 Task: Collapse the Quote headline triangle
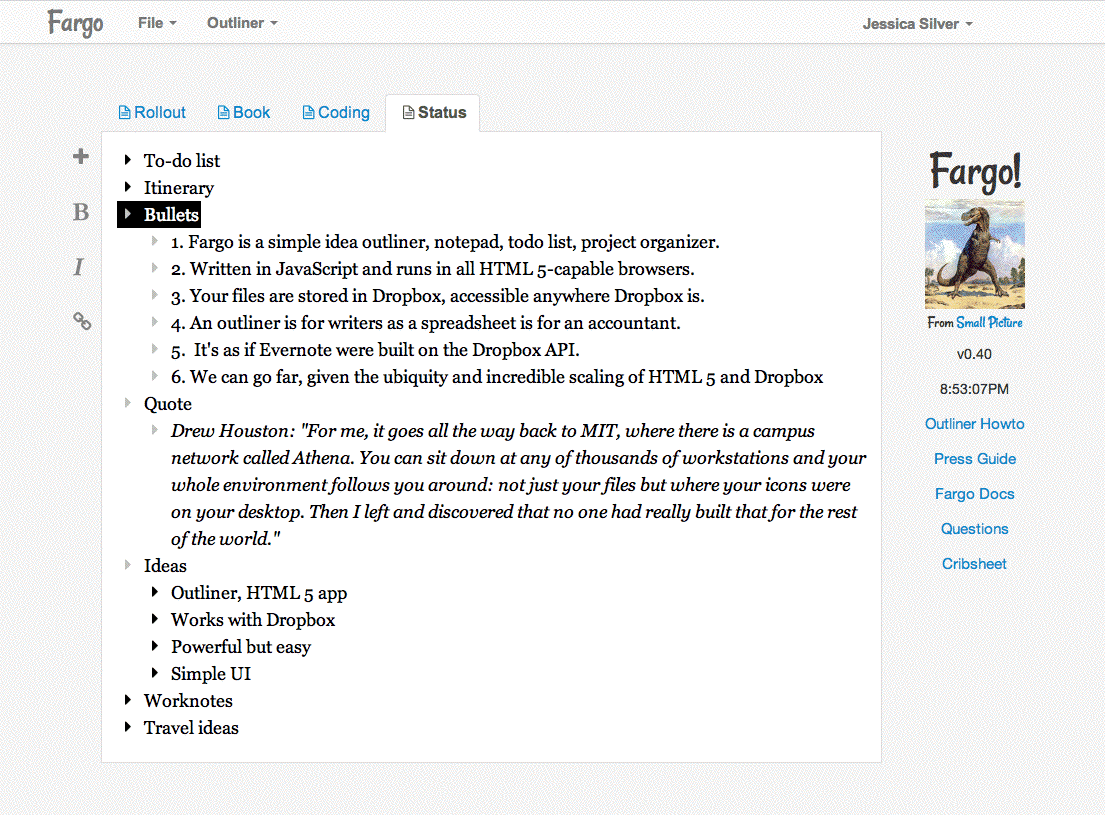point(128,403)
